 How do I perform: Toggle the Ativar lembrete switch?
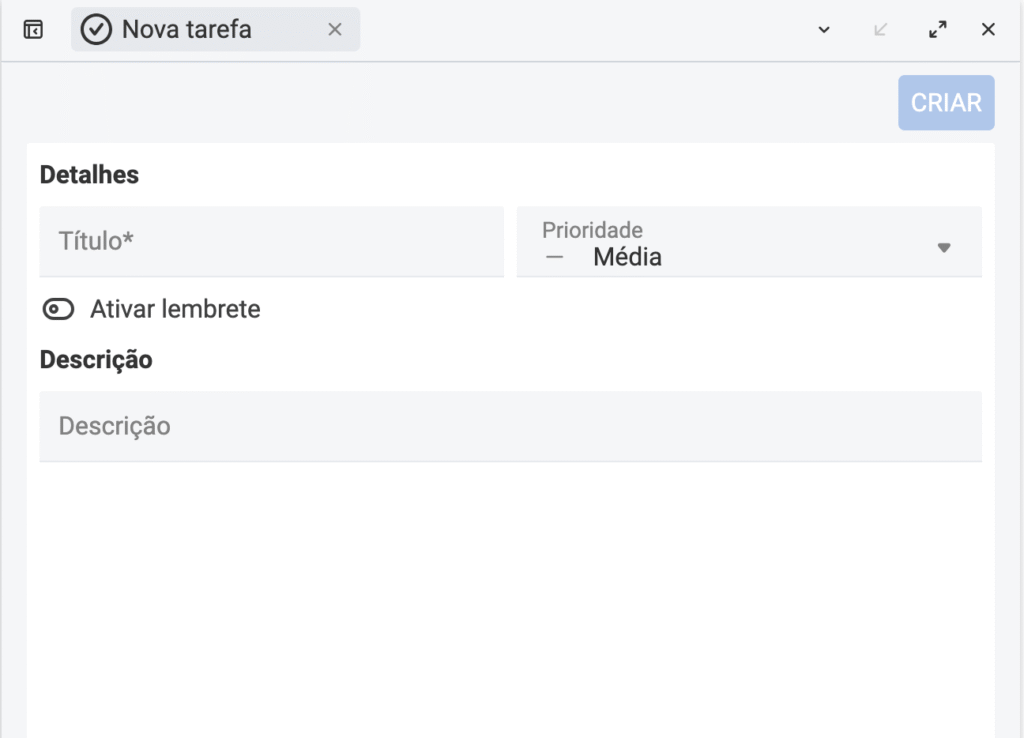tap(59, 310)
